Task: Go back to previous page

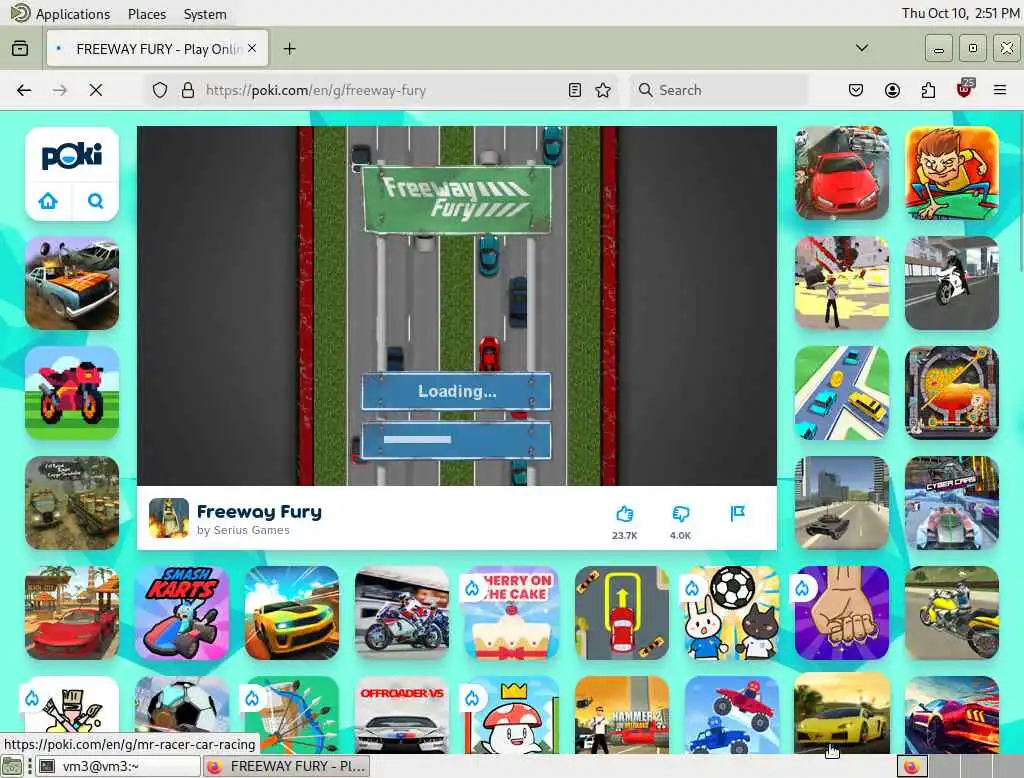Action: point(24,90)
